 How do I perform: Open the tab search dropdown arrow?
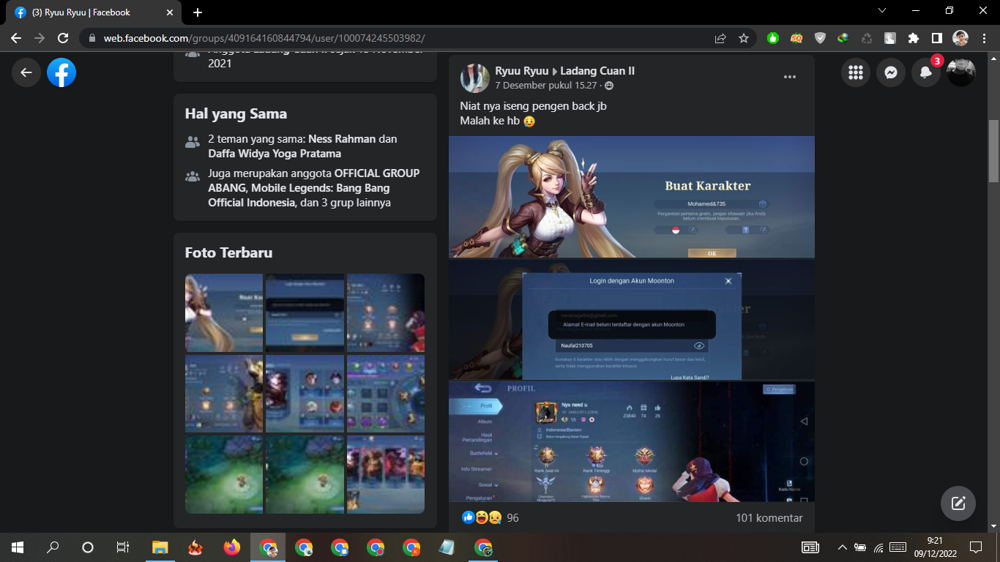tap(881, 11)
